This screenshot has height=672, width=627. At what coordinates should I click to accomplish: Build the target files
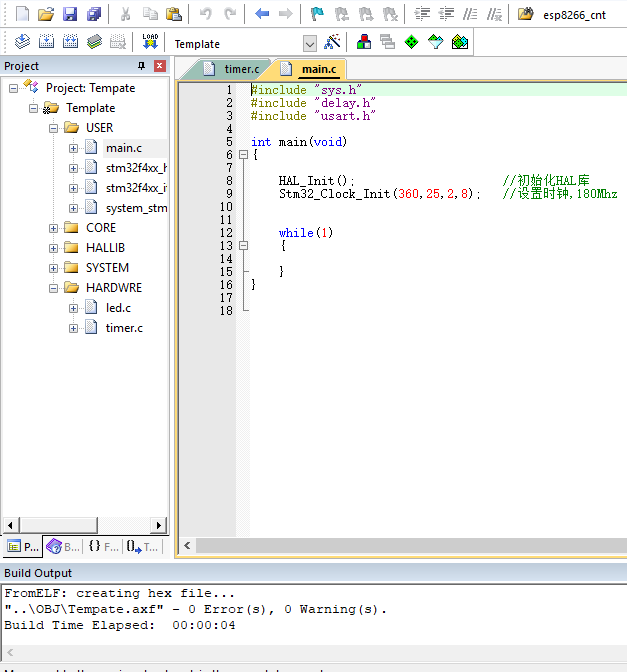tap(46, 42)
